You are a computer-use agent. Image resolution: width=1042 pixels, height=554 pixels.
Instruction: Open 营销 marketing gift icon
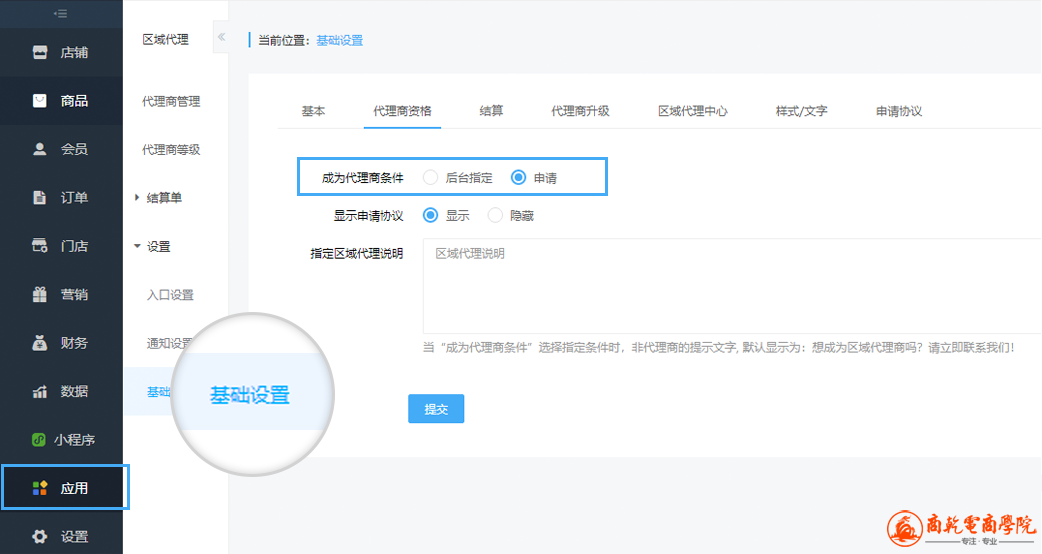click(x=40, y=294)
